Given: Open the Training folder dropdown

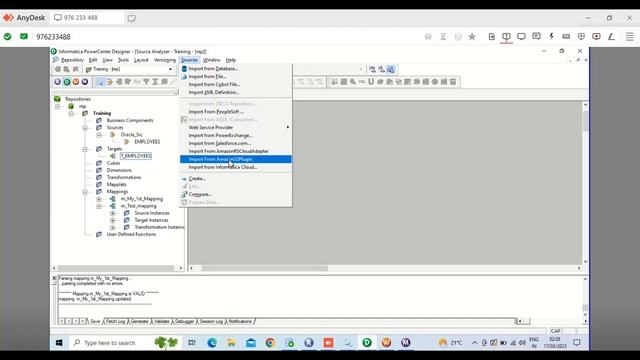Looking at the screenshot, I should (x=170, y=69).
